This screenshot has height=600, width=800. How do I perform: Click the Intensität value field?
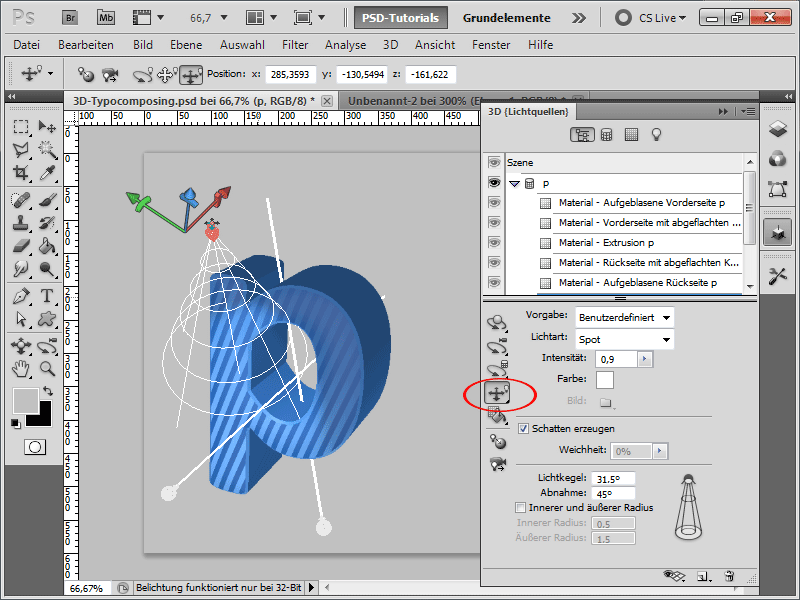coord(616,359)
